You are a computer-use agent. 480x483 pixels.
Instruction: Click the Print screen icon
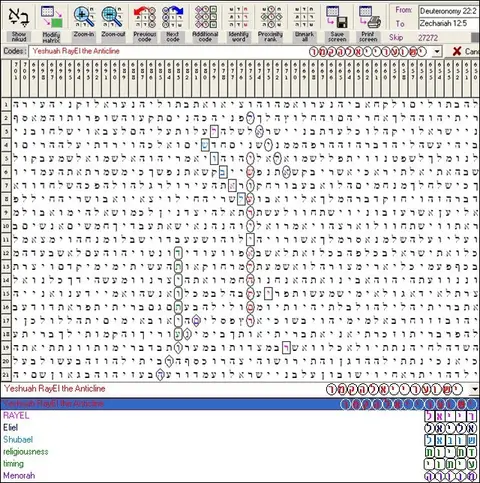click(x=369, y=17)
